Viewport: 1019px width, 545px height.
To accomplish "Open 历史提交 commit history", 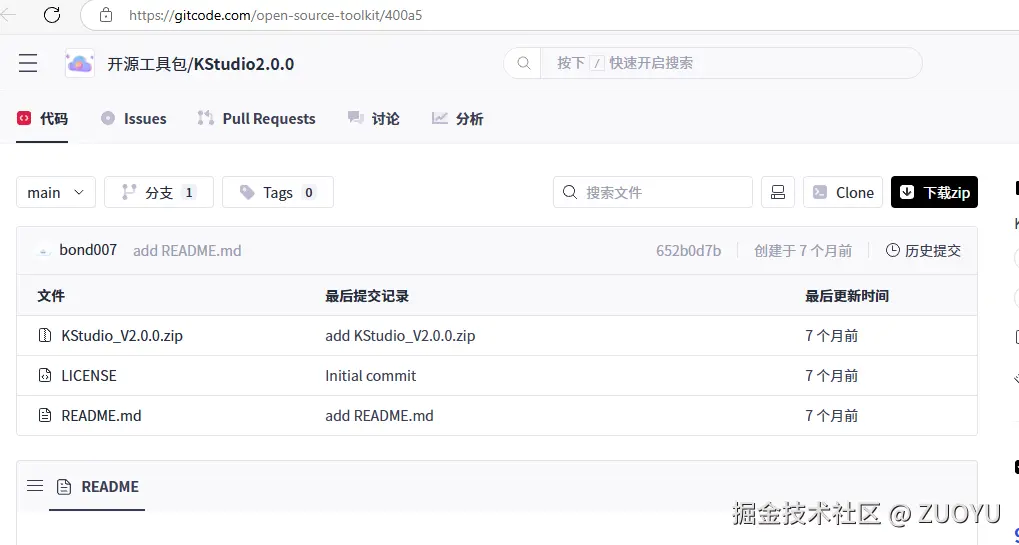I will click(x=923, y=251).
